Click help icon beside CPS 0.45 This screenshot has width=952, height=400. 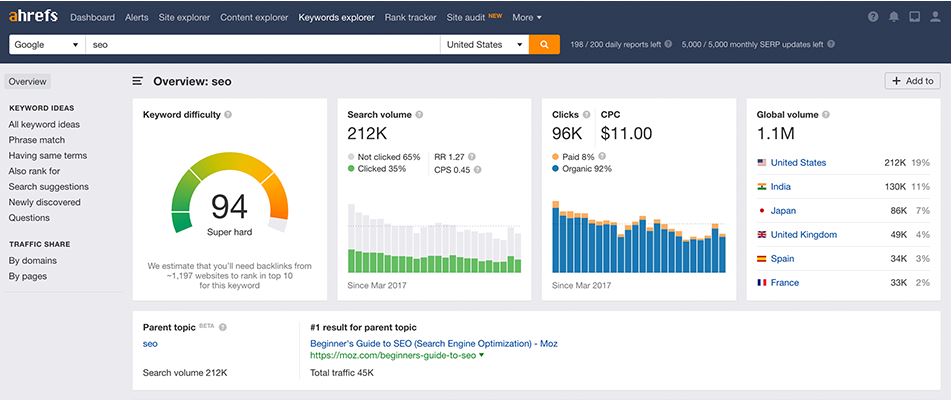[x=477, y=170]
